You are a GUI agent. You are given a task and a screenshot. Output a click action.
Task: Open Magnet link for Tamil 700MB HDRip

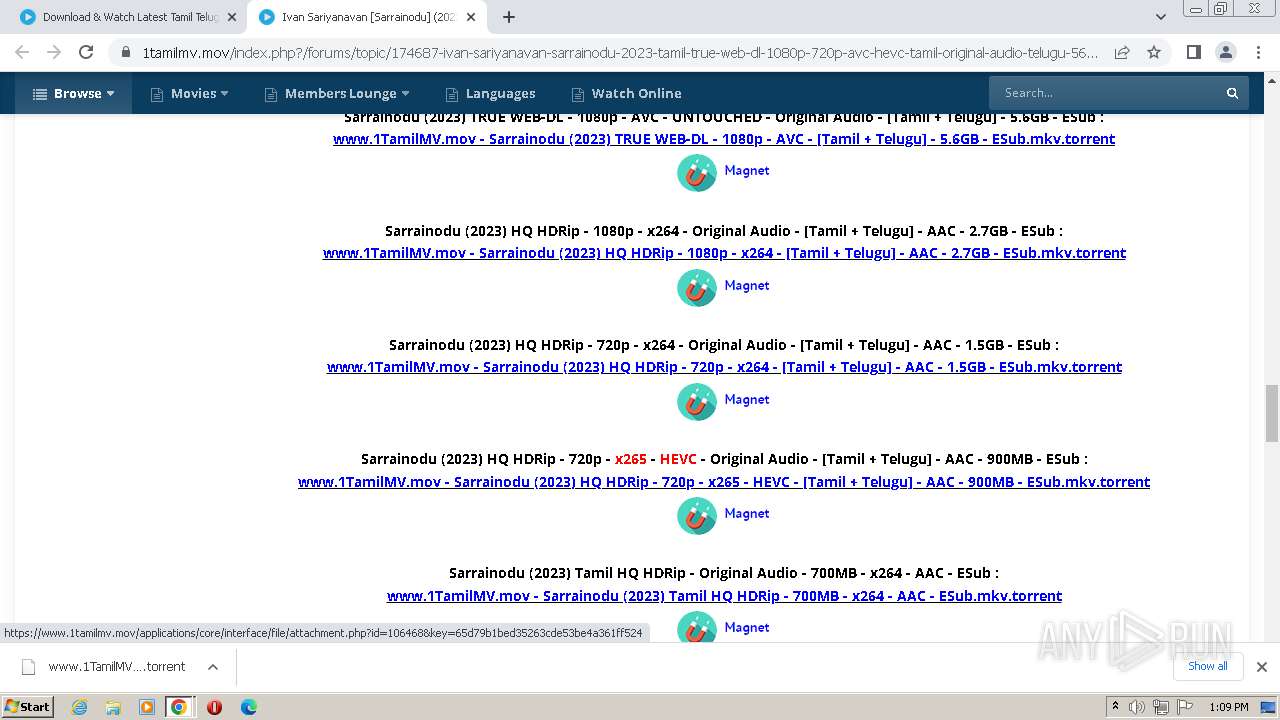[747, 627]
